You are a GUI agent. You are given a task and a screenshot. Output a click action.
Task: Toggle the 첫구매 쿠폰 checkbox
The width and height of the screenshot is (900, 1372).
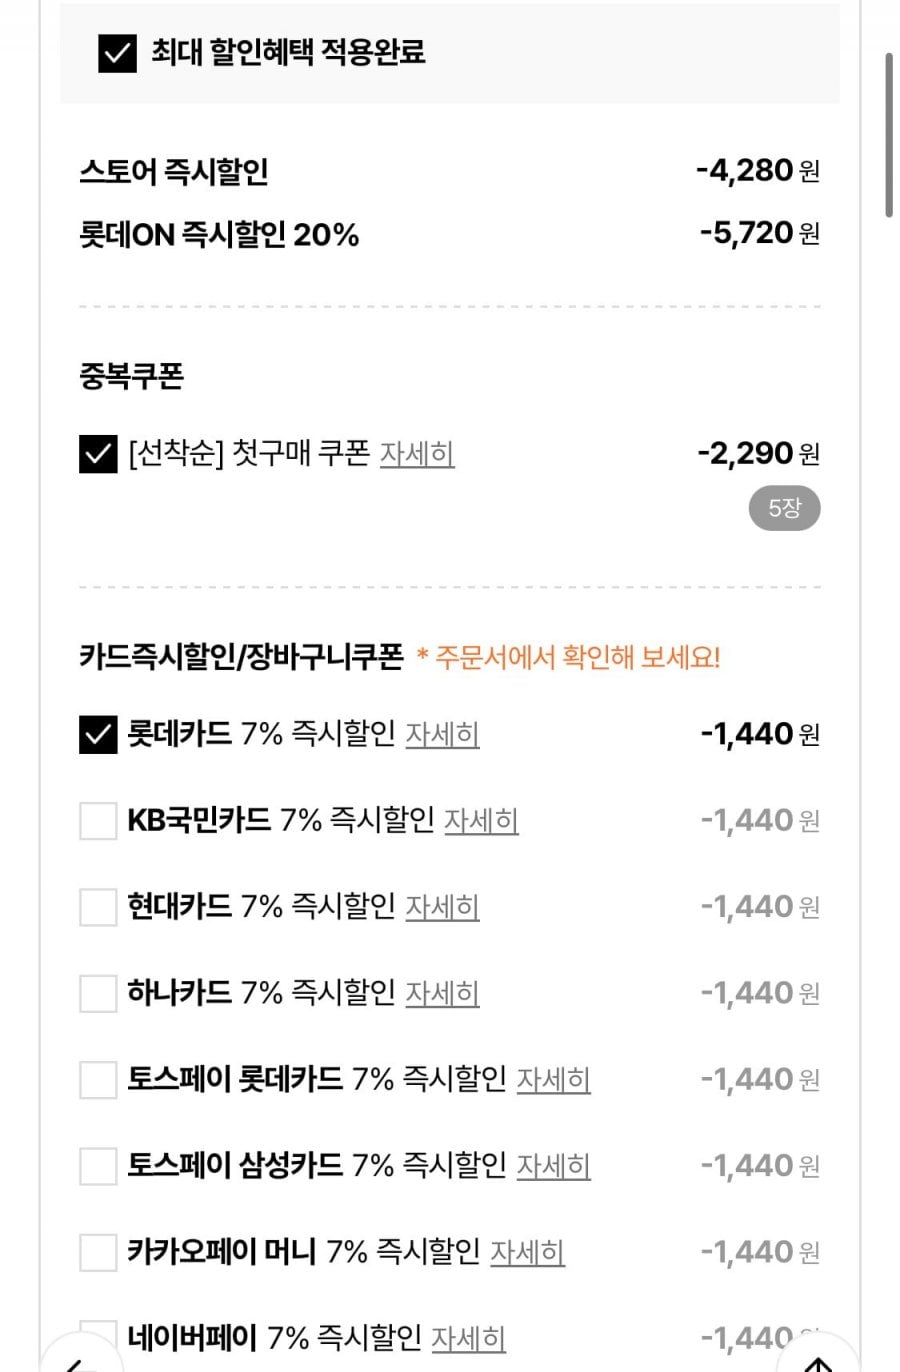(98, 454)
